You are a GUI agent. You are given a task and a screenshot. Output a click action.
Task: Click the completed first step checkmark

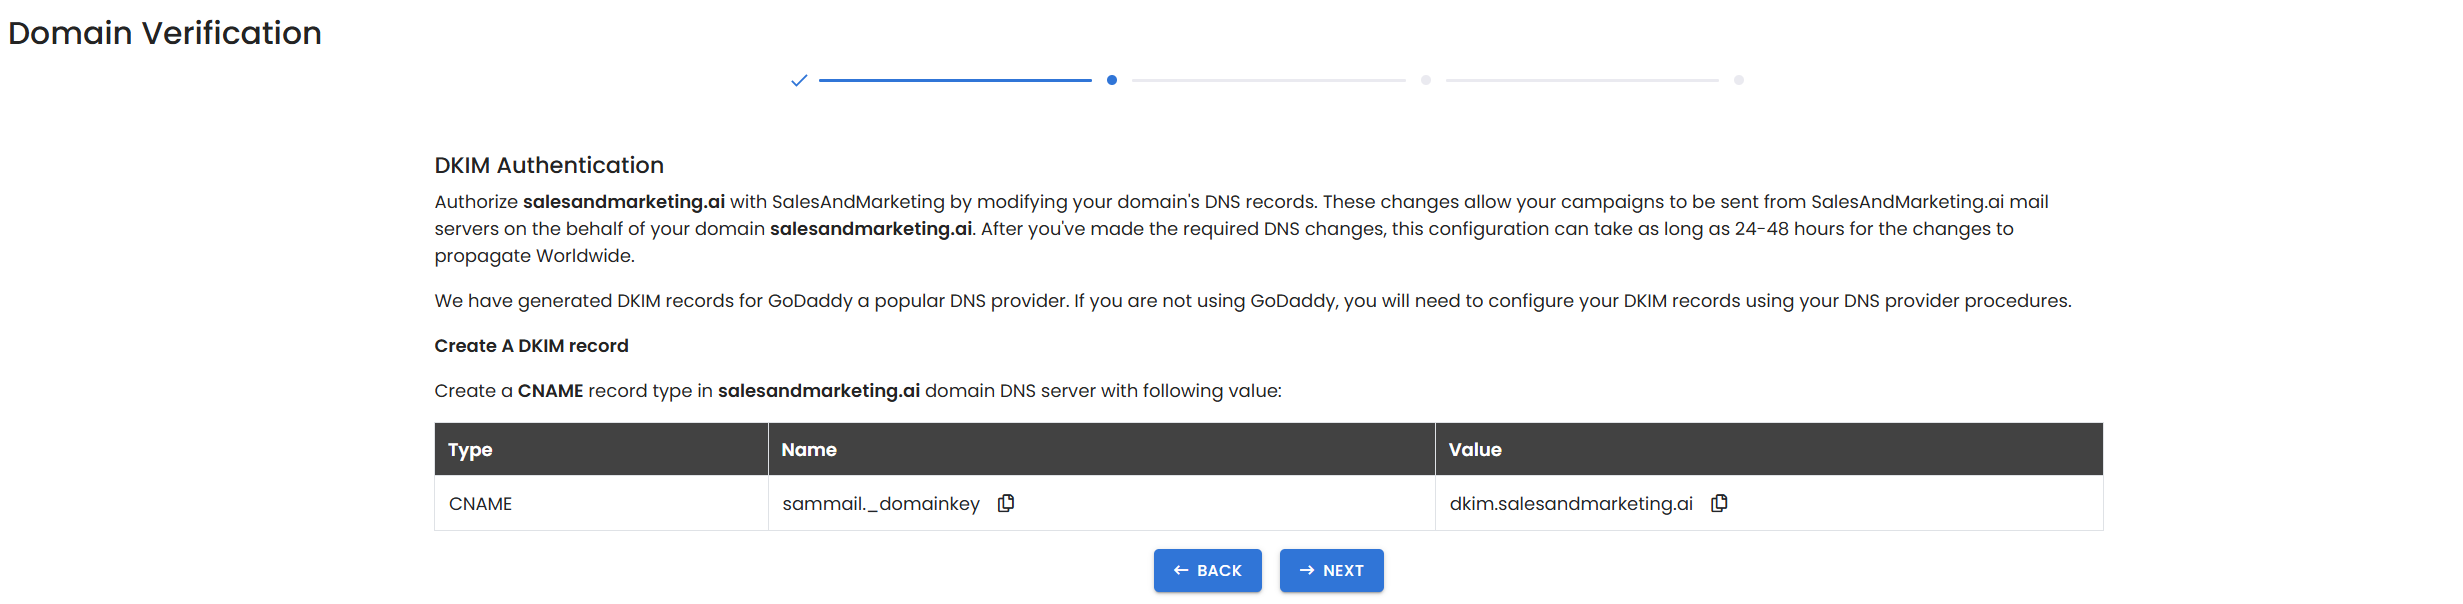click(799, 80)
